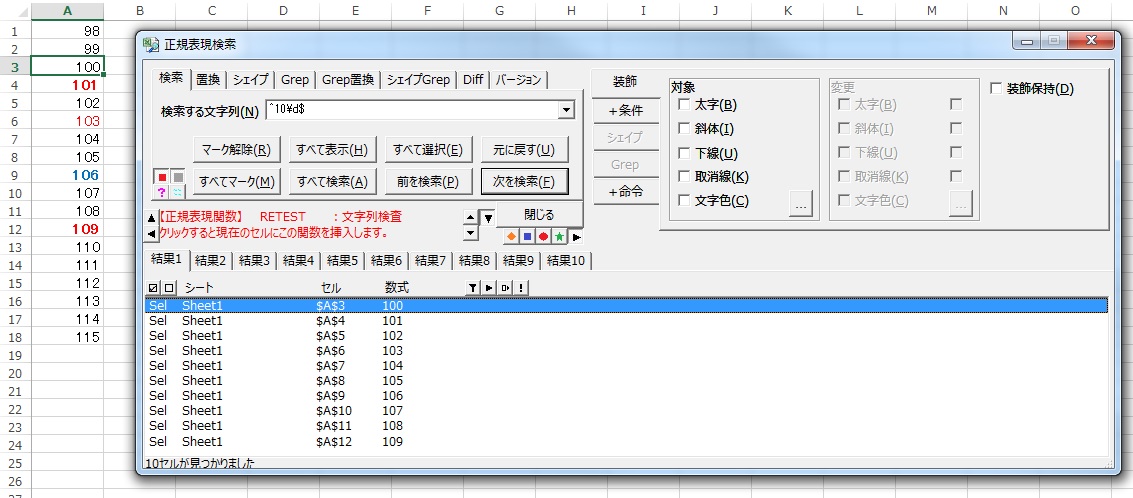Screen dimensions: 1133x498
Task: Click the green star marker icon
Action: (559, 237)
